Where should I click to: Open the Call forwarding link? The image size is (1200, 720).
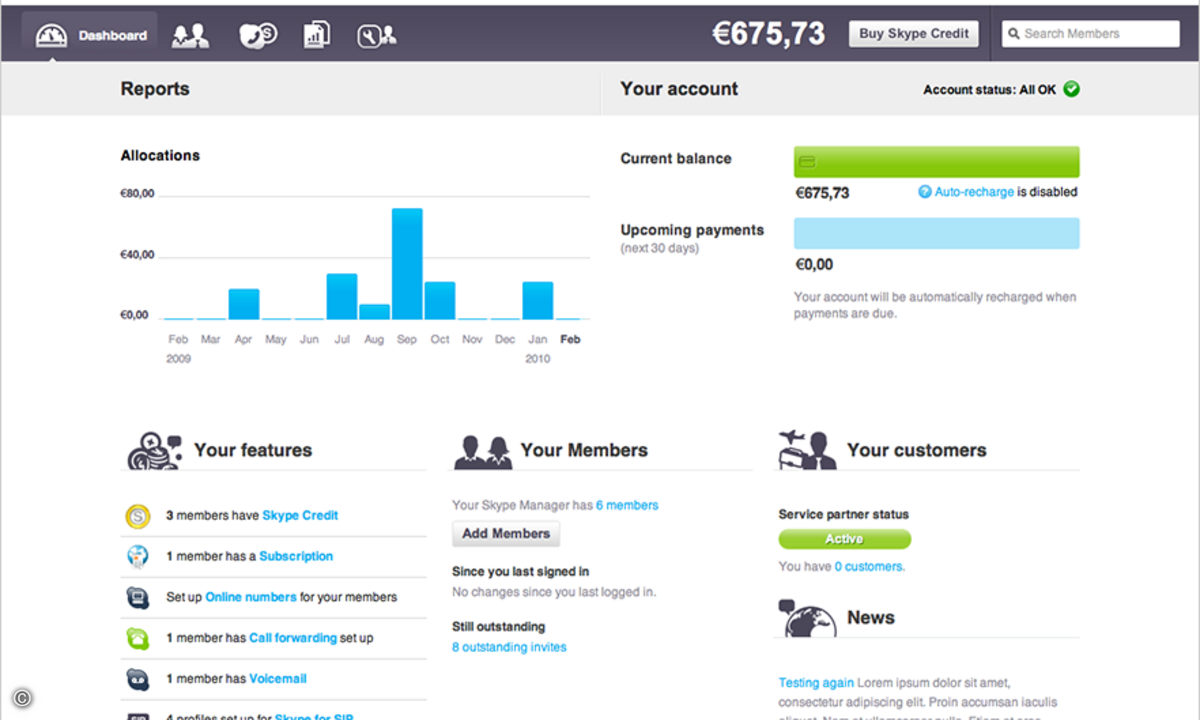pyautogui.click(x=293, y=638)
